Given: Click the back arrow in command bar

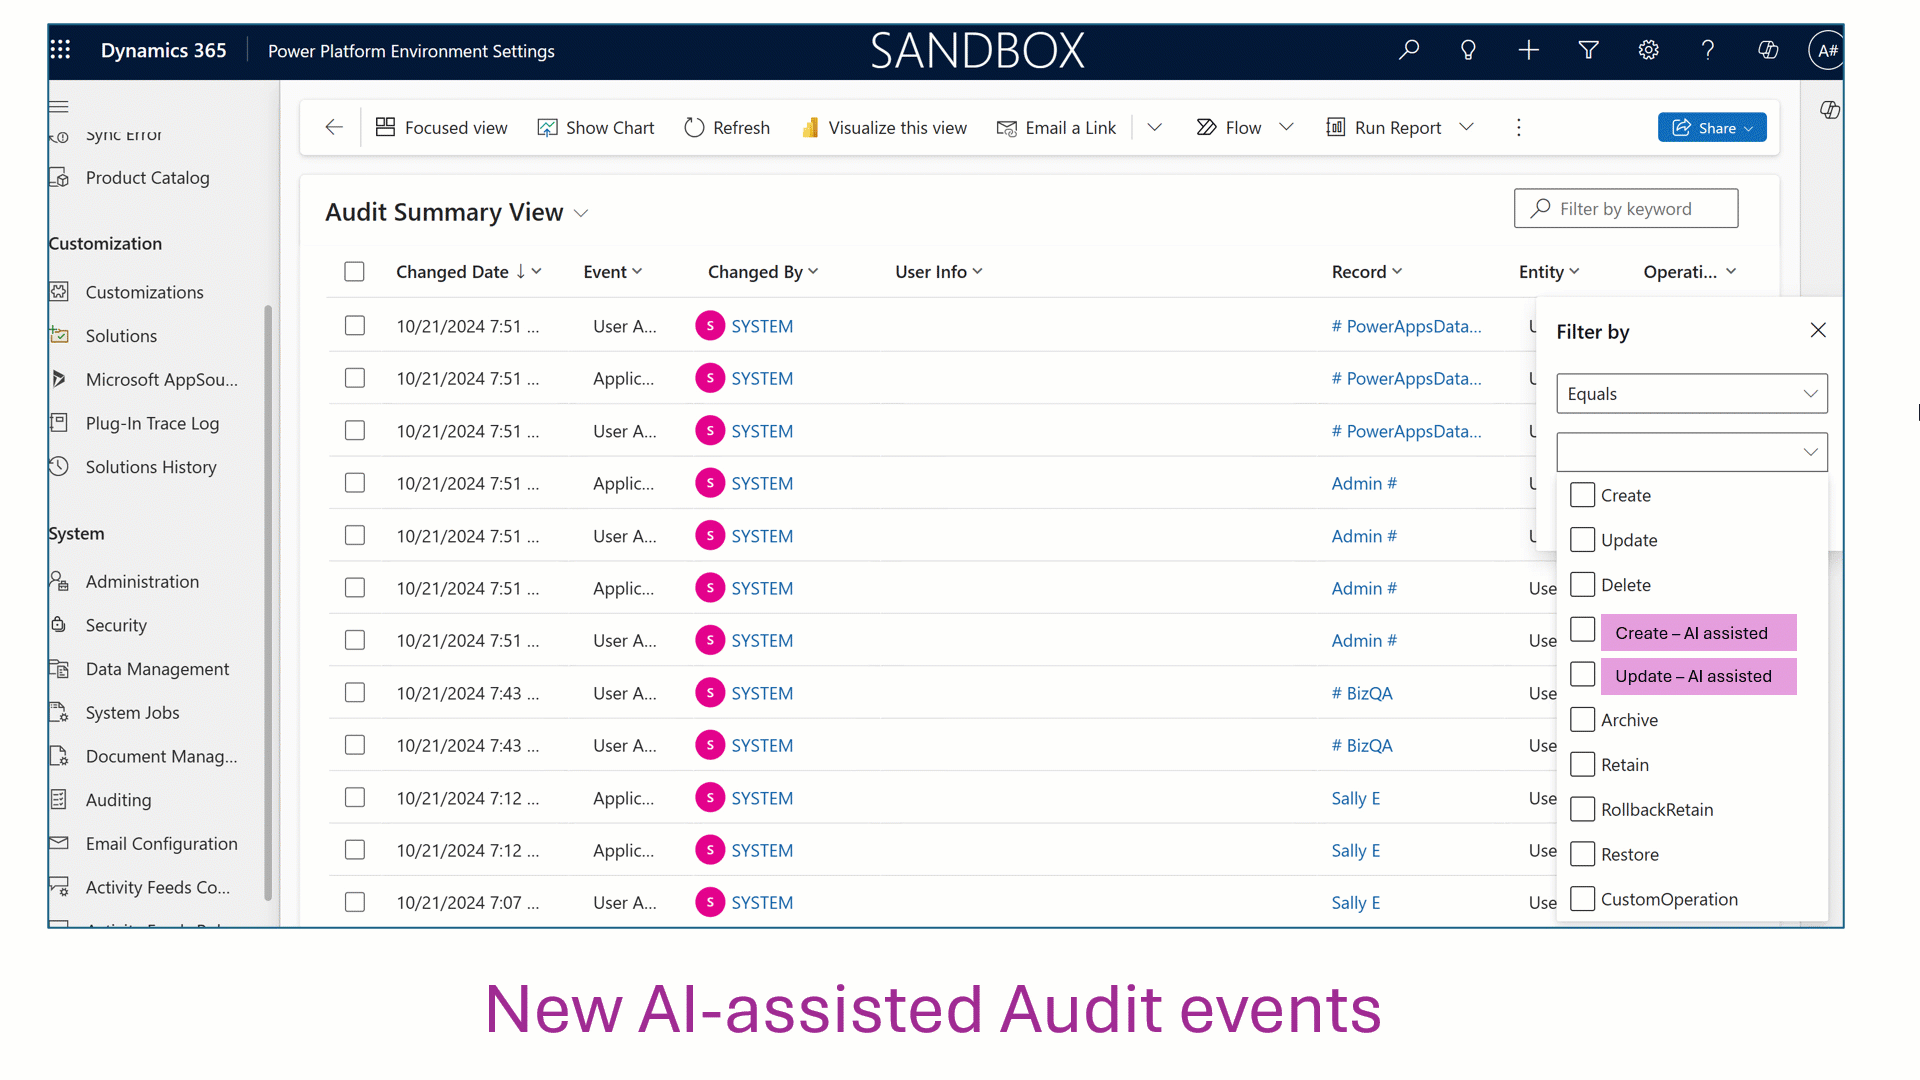Looking at the screenshot, I should tap(334, 127).
